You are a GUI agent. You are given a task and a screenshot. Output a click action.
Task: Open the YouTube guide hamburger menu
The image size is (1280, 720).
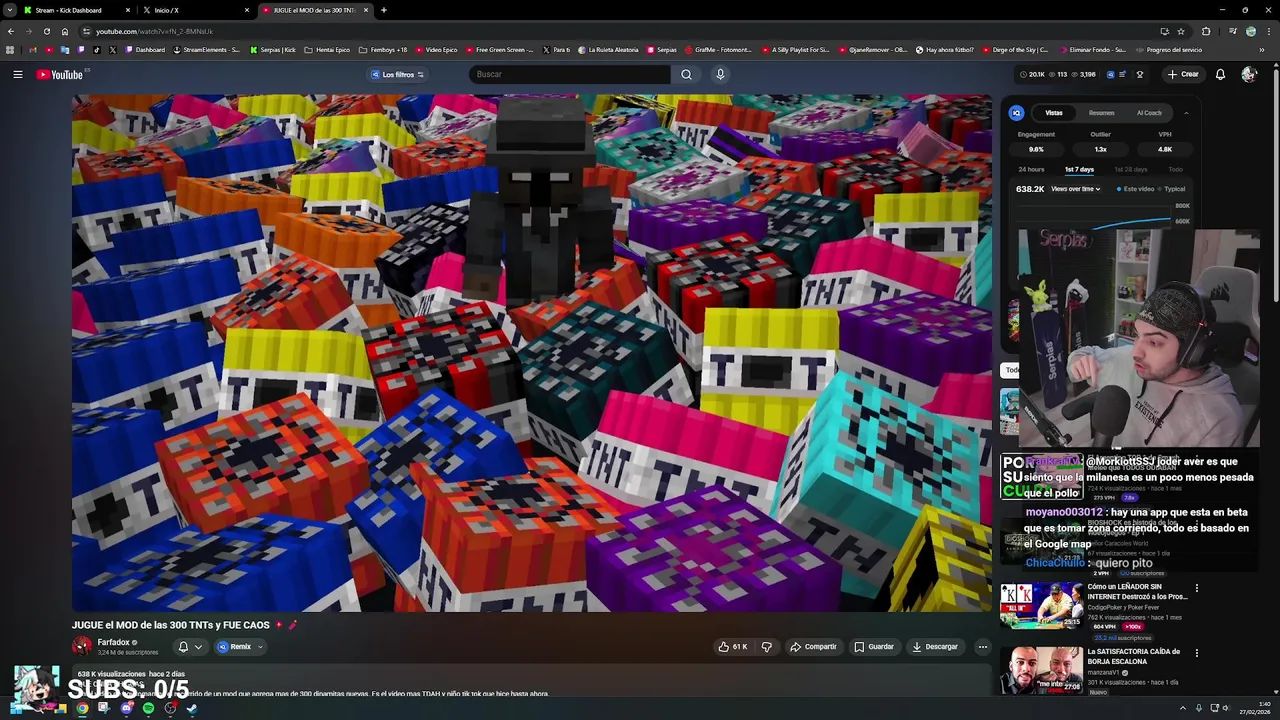(17, 74)
